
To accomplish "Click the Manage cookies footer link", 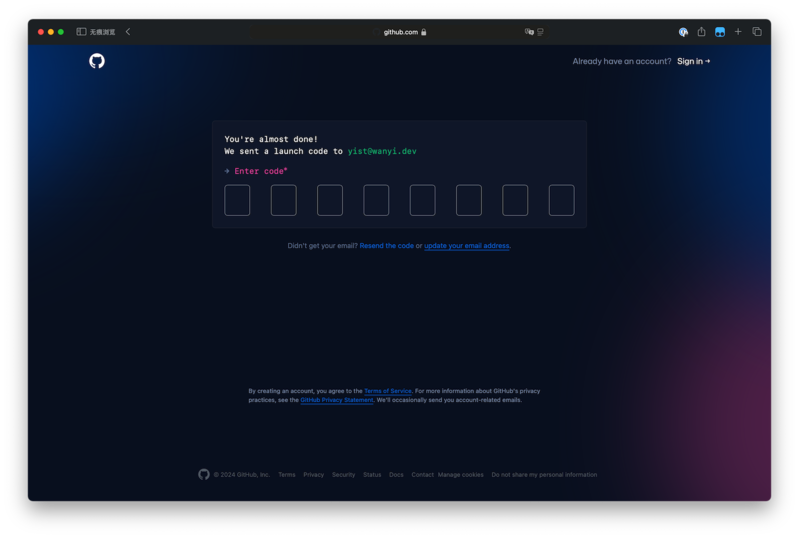I will click(460, 475).
